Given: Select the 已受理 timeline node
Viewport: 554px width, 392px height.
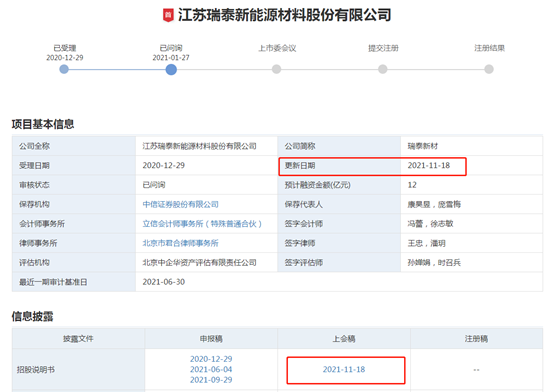Looking at the screenshot, I should tap(64, 69).
